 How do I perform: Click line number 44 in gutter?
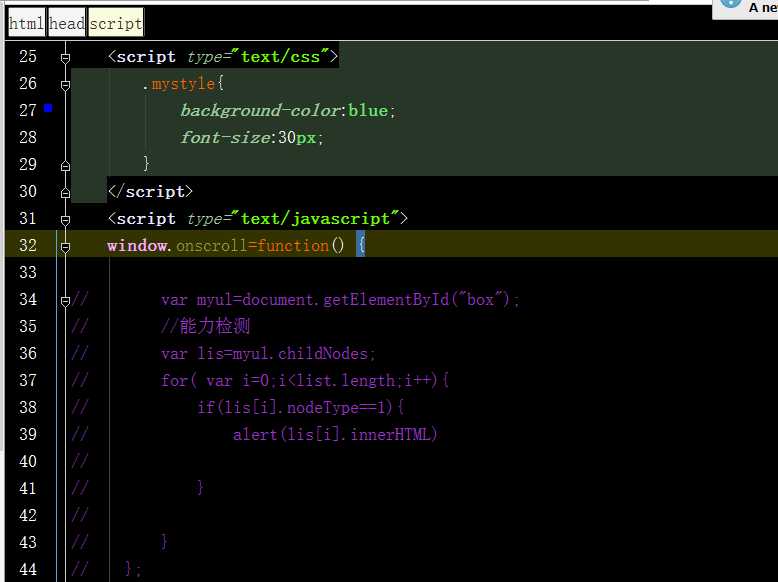tap(28, 569)
